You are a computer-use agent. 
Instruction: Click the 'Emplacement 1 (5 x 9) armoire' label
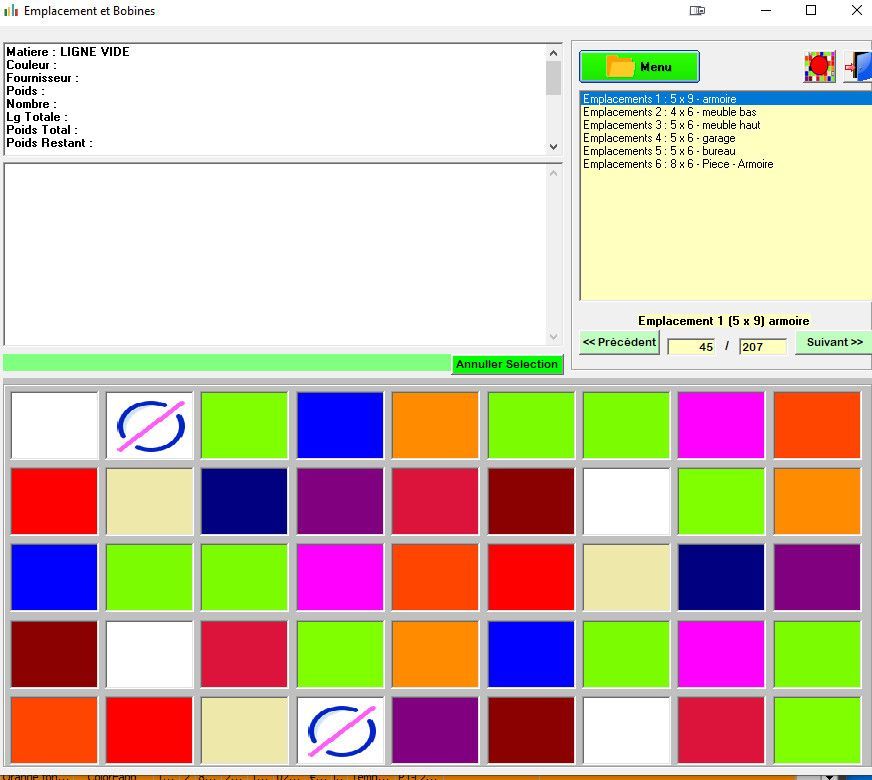[723, 321]
